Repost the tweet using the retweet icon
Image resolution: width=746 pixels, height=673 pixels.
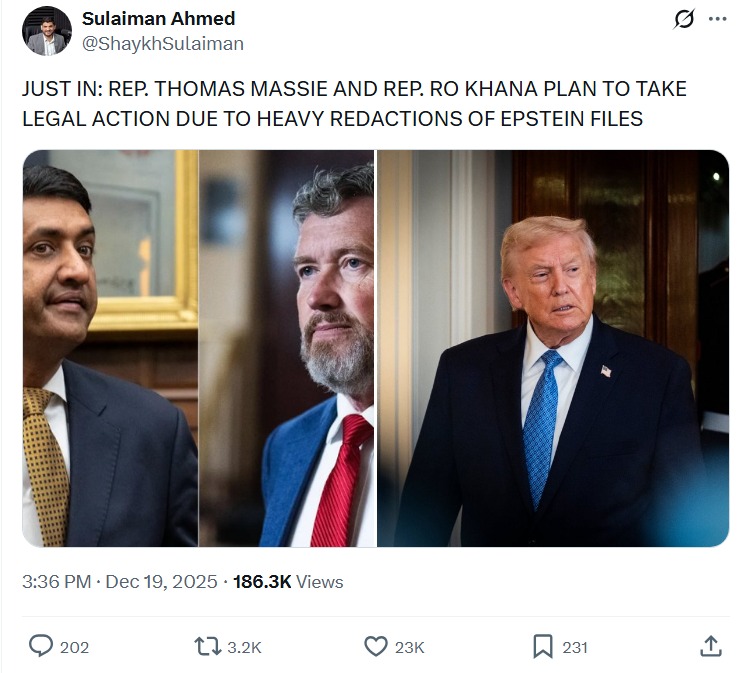[x=207, y=647]
